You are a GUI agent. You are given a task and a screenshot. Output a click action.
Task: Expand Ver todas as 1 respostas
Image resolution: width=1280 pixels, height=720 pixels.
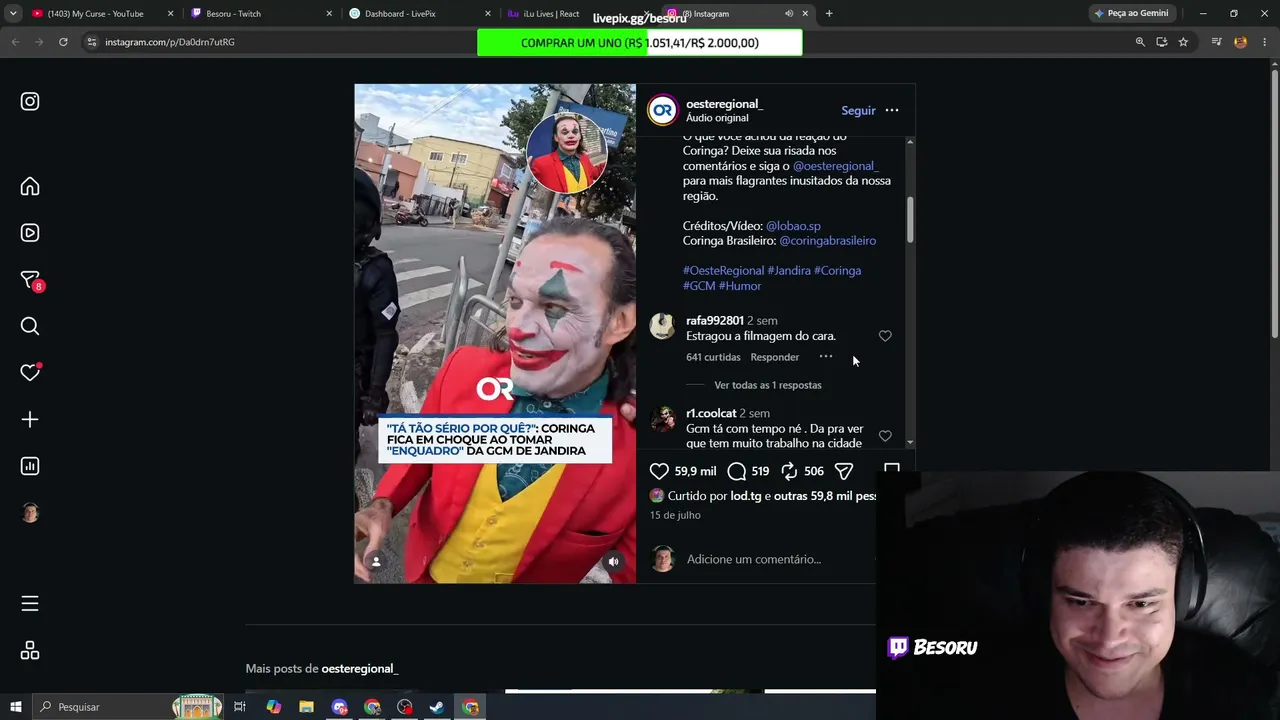tap(768, 385)
